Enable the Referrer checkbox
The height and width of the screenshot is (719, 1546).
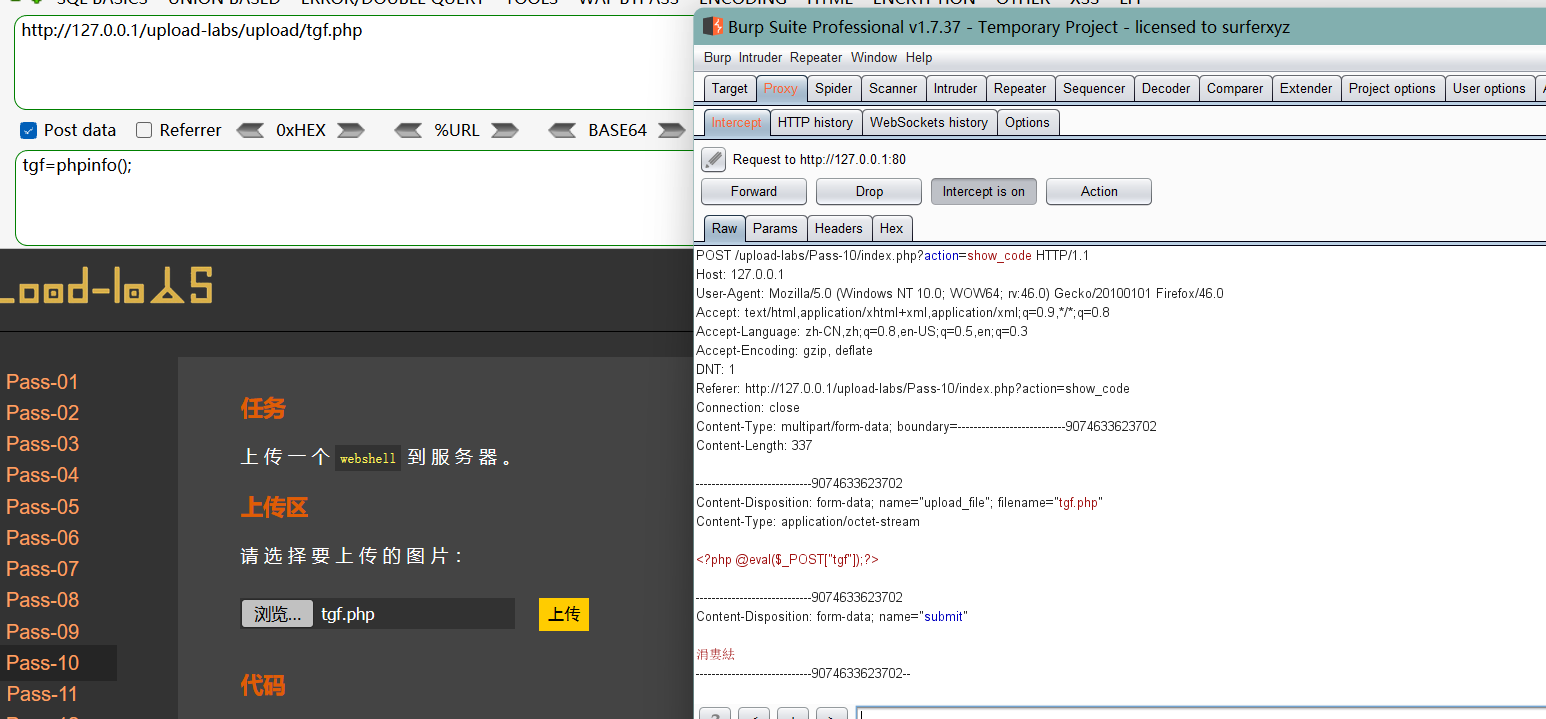(144, 130)
